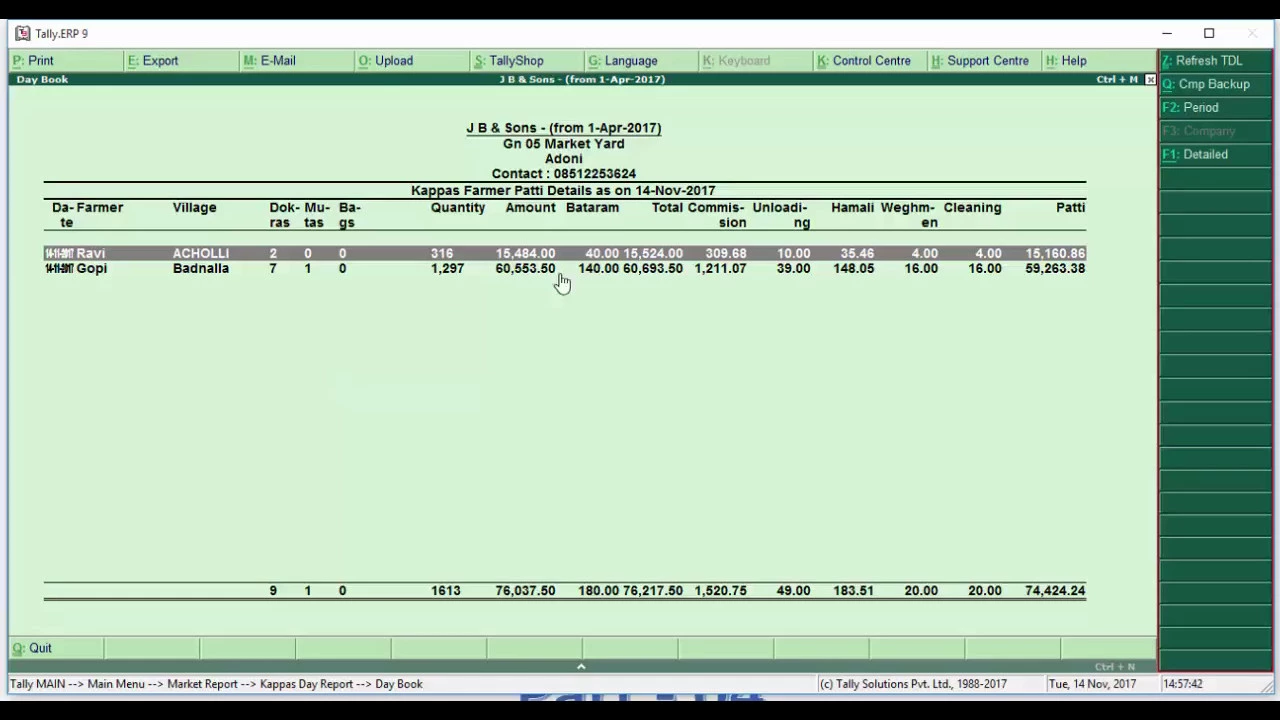
Task: Click Gopi's quantity 1,297
Action: (x=447, y=269)
